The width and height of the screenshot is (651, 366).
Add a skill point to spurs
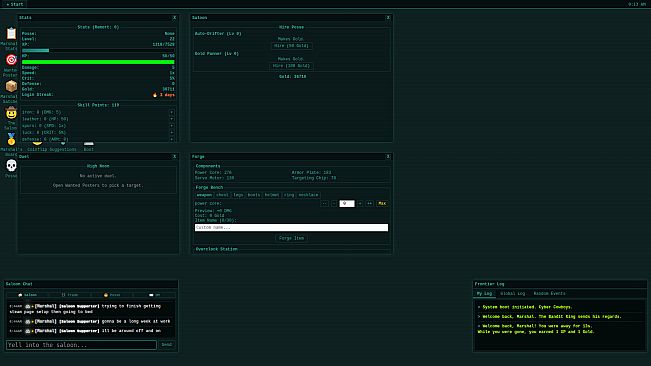point(171,126)
